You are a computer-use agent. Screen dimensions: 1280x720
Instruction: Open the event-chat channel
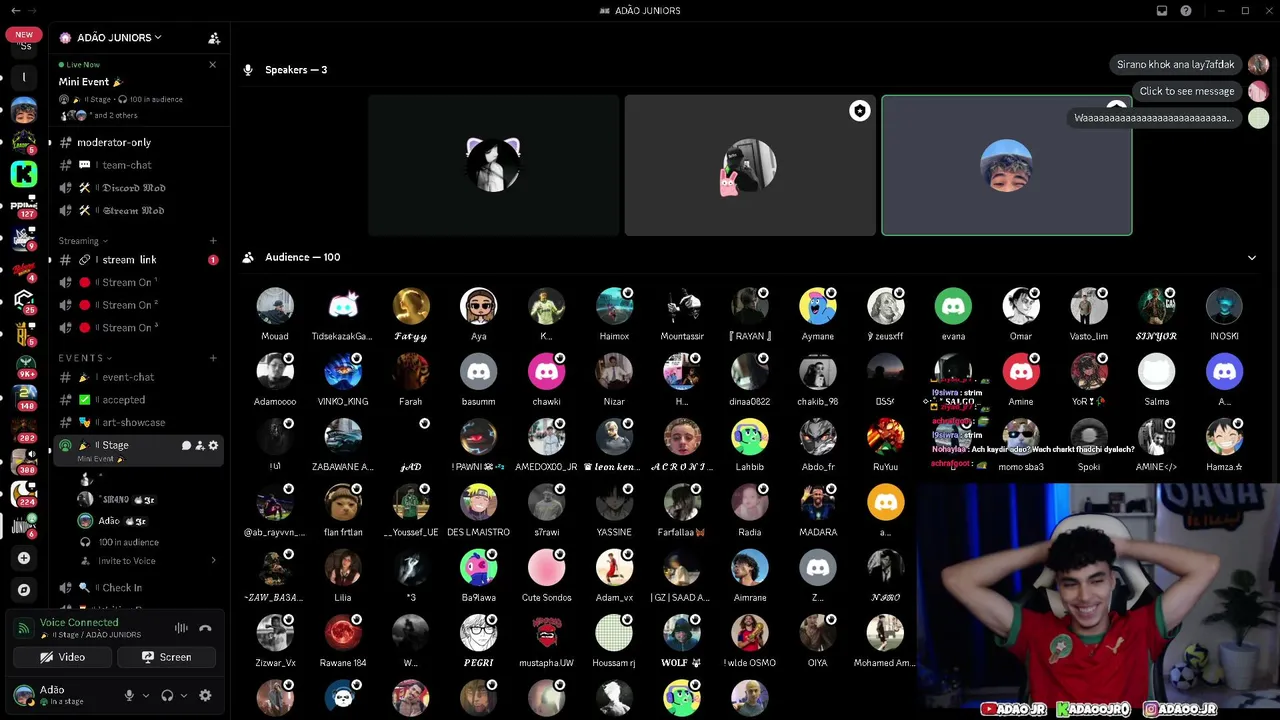[137, 377]
